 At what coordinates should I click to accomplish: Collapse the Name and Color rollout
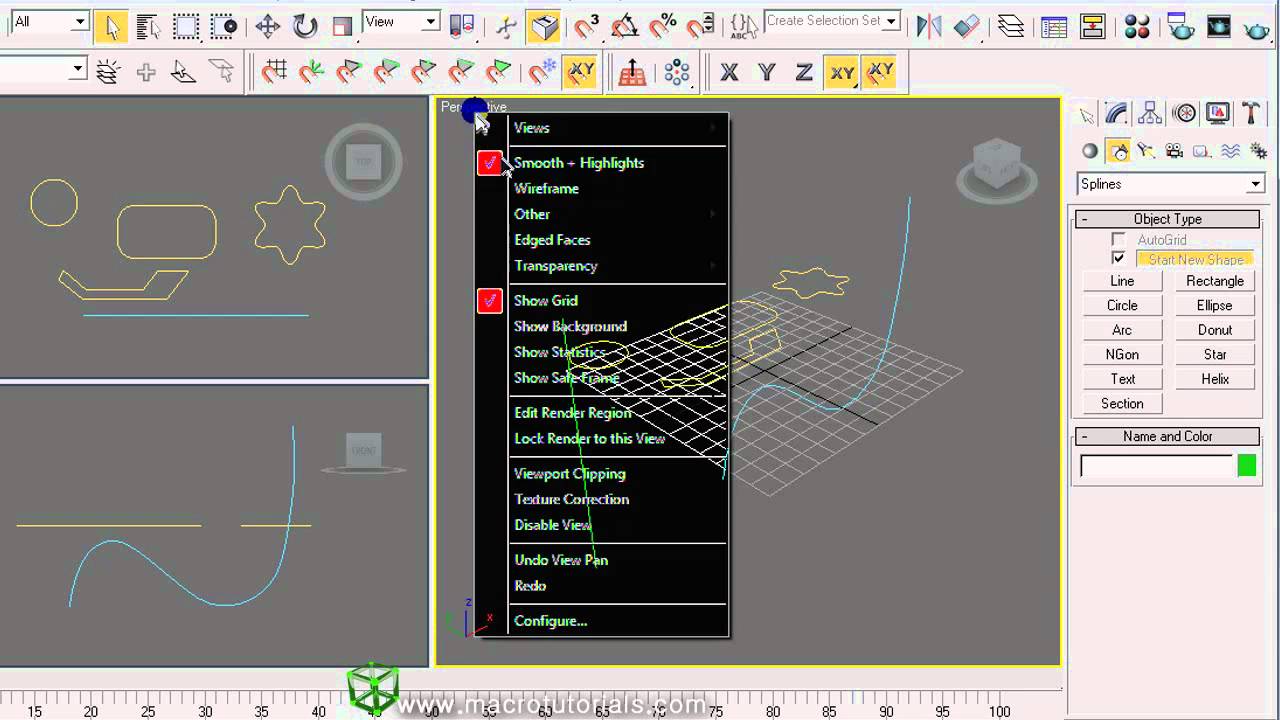(x=1167, y=436)
